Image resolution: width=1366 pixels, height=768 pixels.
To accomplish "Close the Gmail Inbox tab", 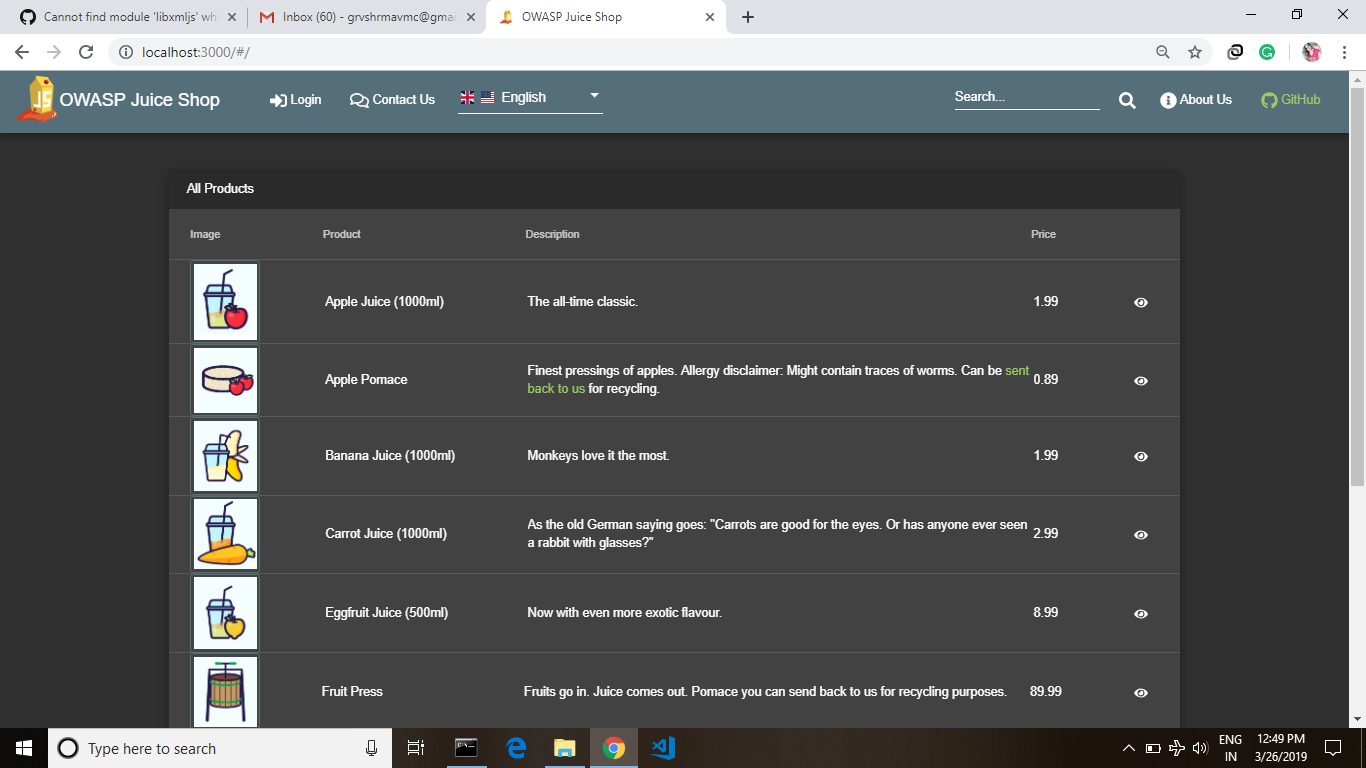I will [x=470, y=17].
